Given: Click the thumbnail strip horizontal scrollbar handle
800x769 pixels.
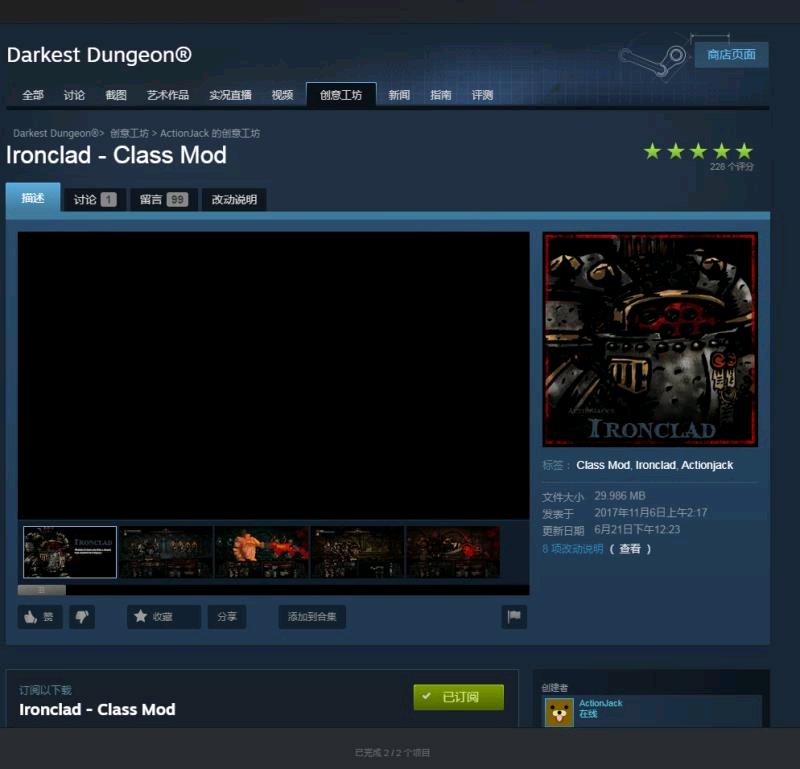Looking at the screenshot, I should pos(42,590).
